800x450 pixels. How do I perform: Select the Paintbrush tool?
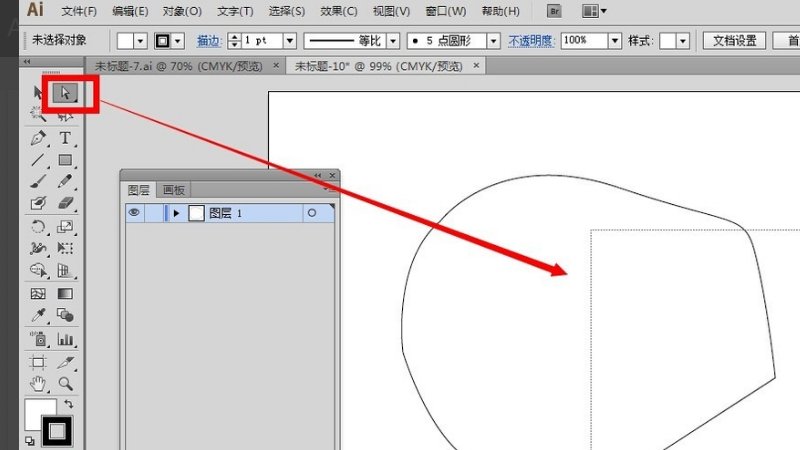(x=38, y=182)
